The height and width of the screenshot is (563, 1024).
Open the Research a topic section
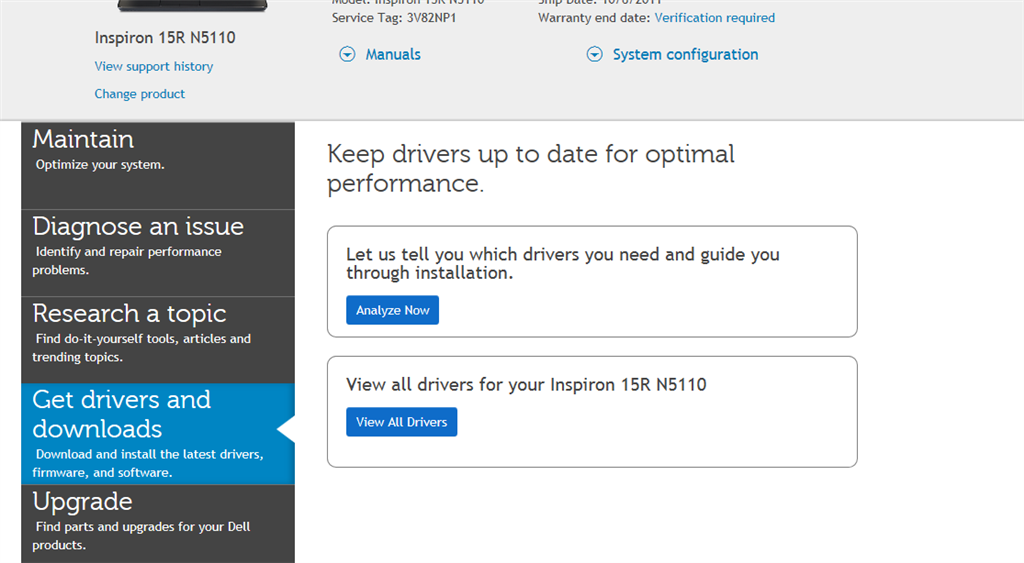158,340
